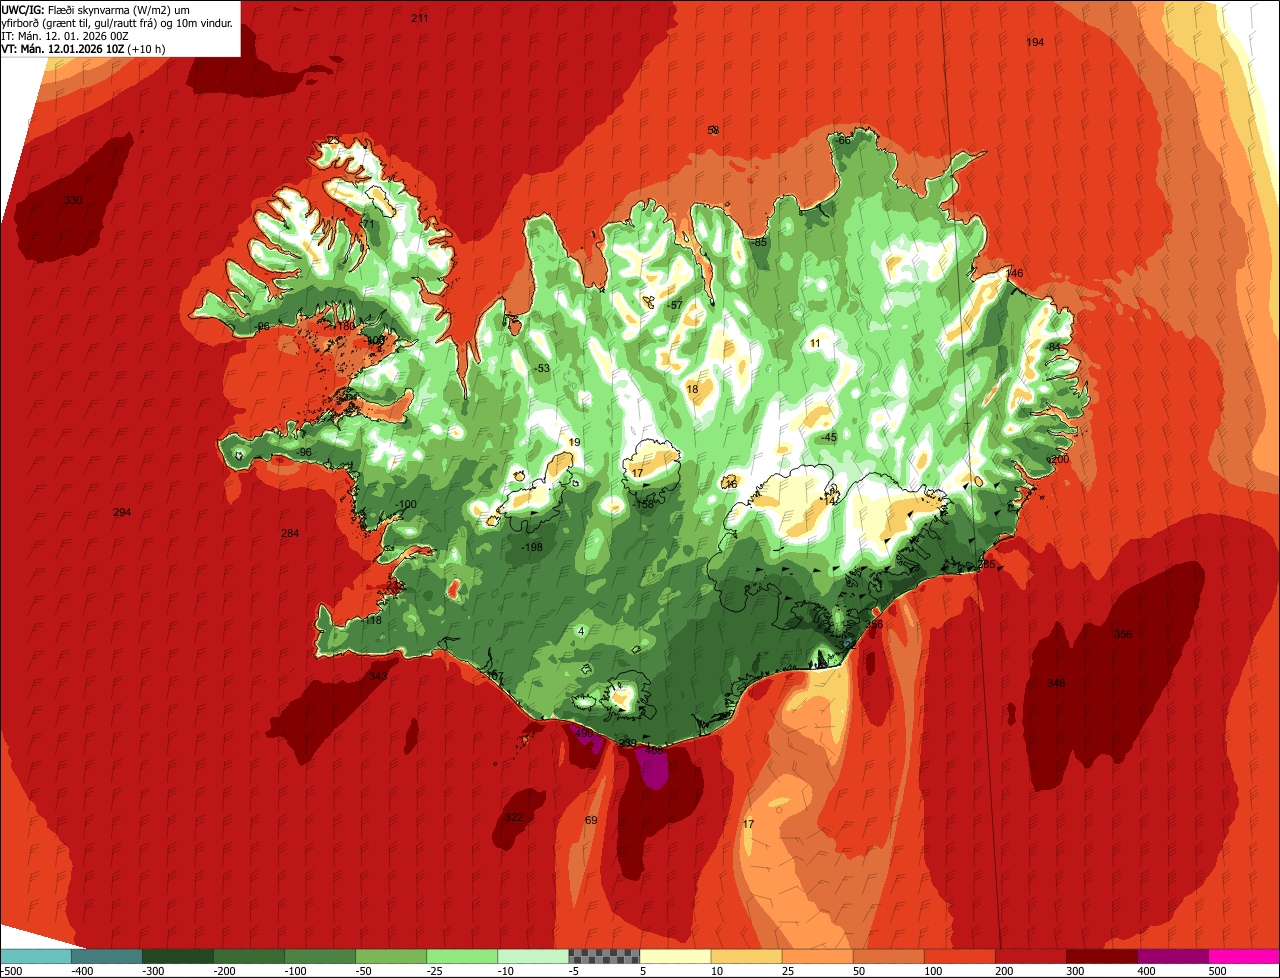Select the orange 25 to 50 legend swatch
This screenshot has height=978, width=1280.
coord(817,956)
